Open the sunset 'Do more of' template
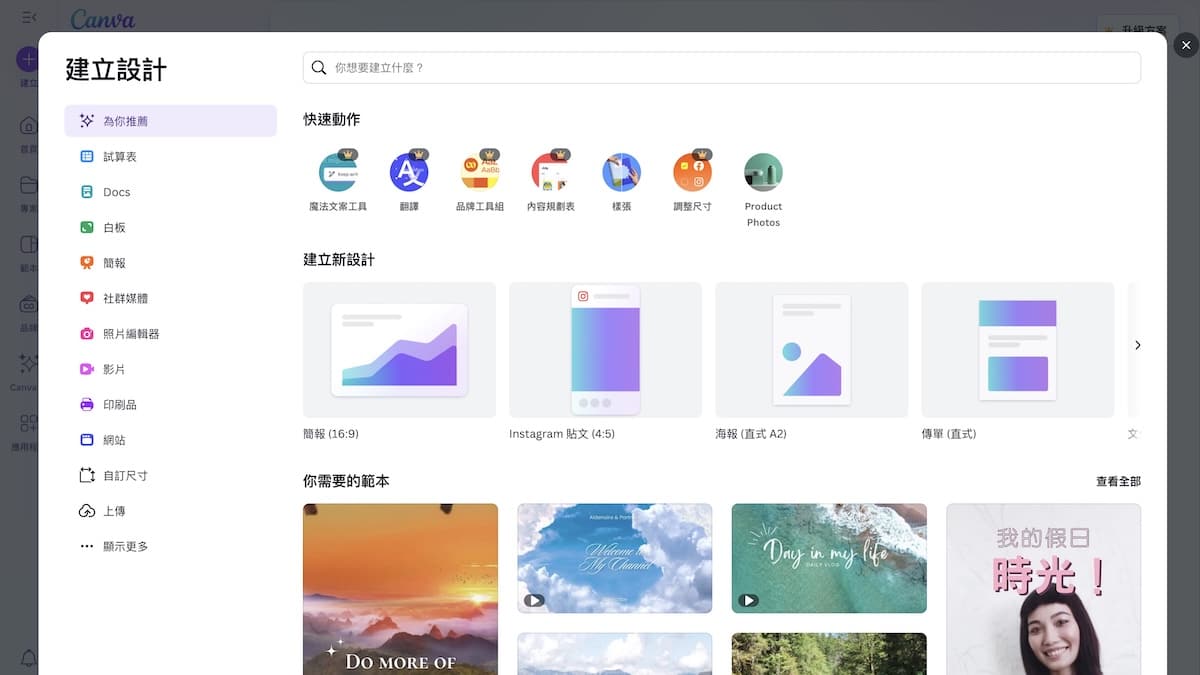Image resolution: width=1200 pixels, height=675 pixels. coord(400,589)
